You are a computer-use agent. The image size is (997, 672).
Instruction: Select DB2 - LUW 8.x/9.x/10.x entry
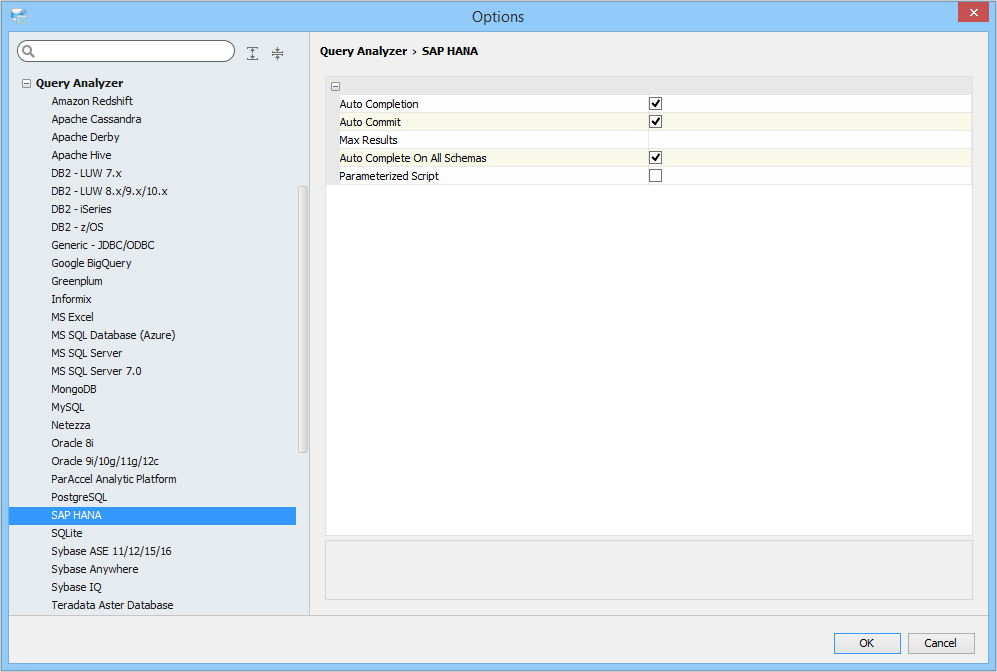[x=109, y=191]
